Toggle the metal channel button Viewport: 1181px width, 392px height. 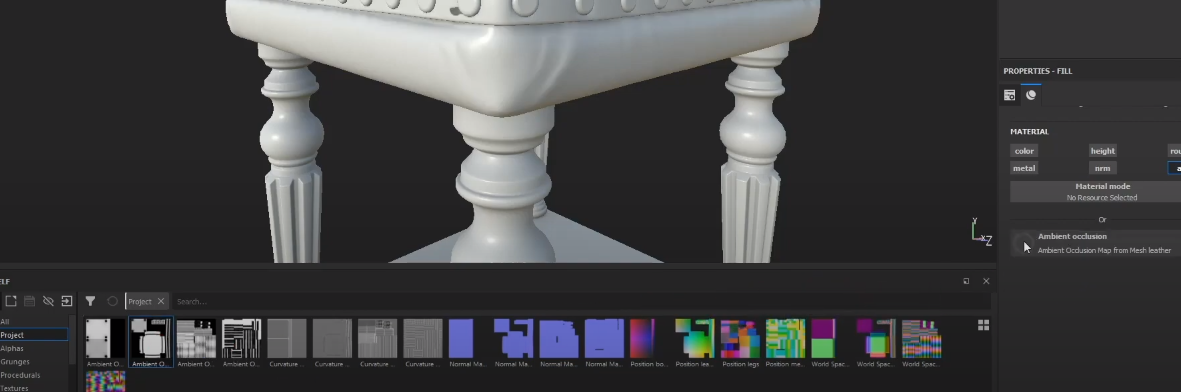1024,168
